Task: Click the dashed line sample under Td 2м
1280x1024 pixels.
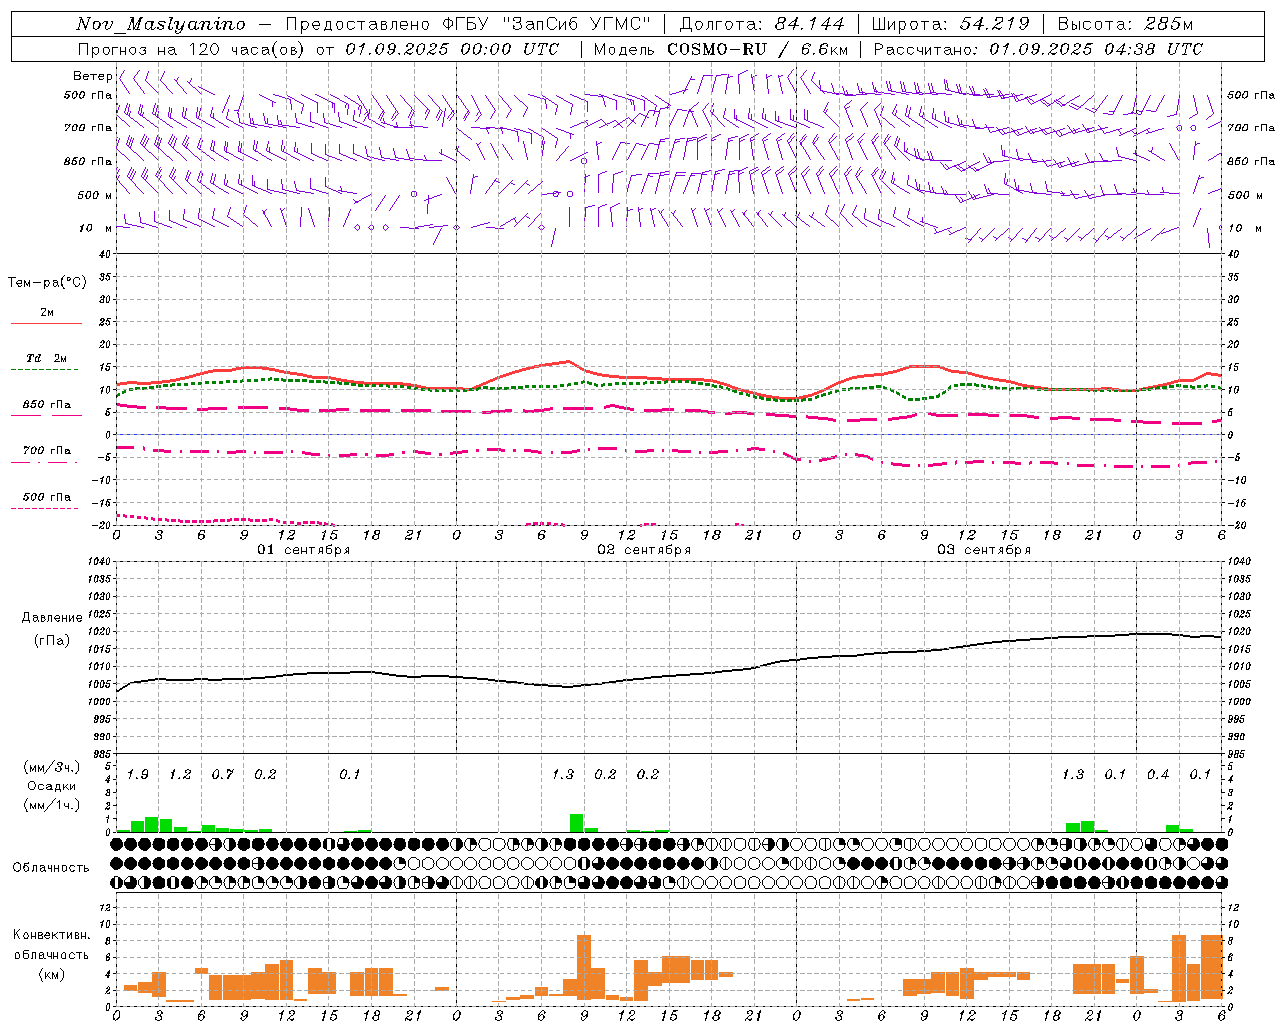Action: (x=44, y=370)
